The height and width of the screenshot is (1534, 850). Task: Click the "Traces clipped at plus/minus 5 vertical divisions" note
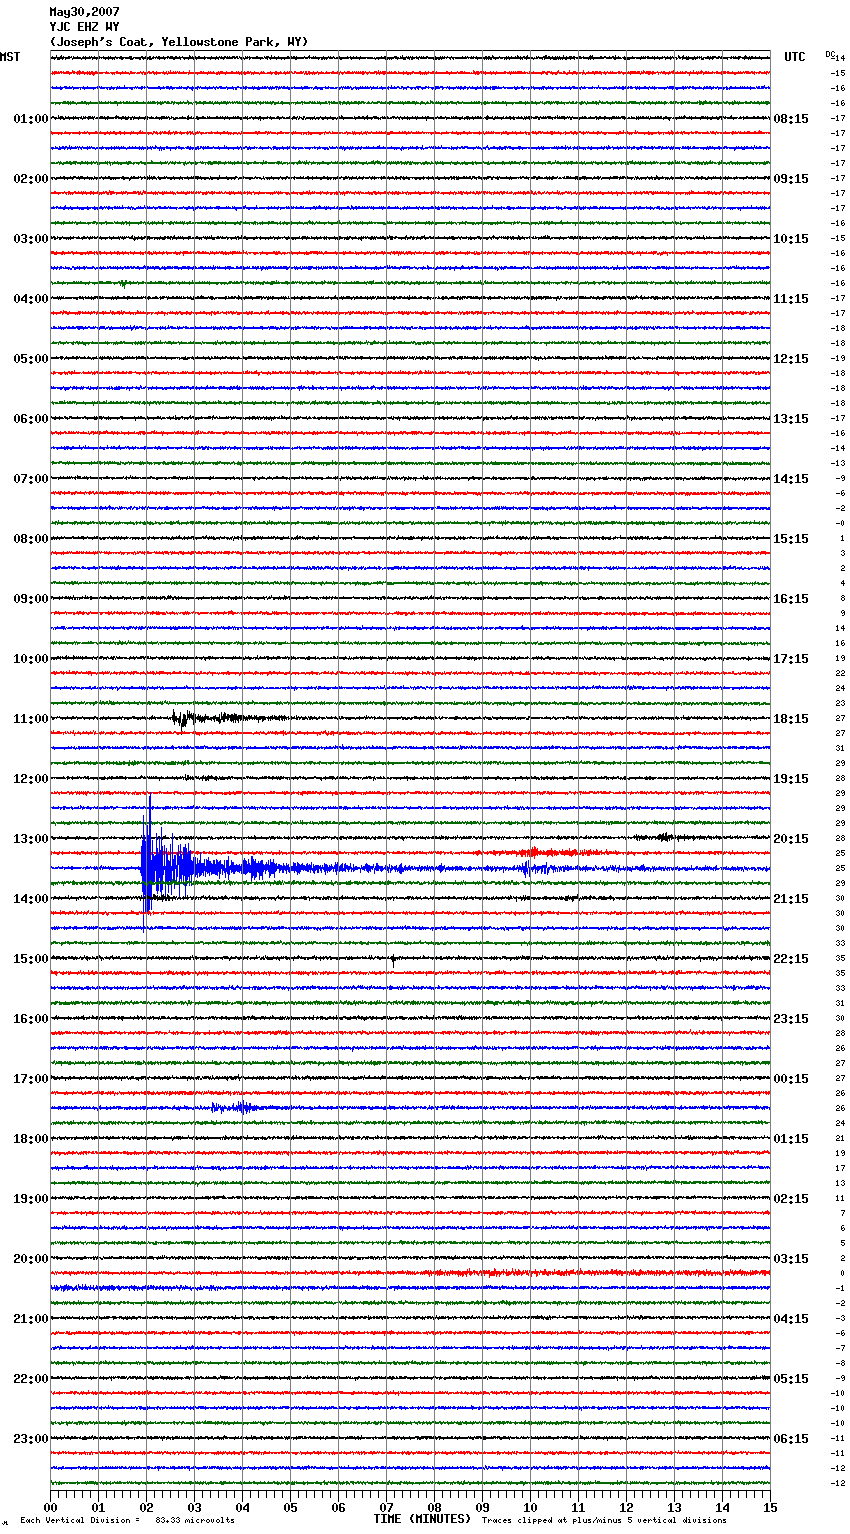pos(604,1520)
